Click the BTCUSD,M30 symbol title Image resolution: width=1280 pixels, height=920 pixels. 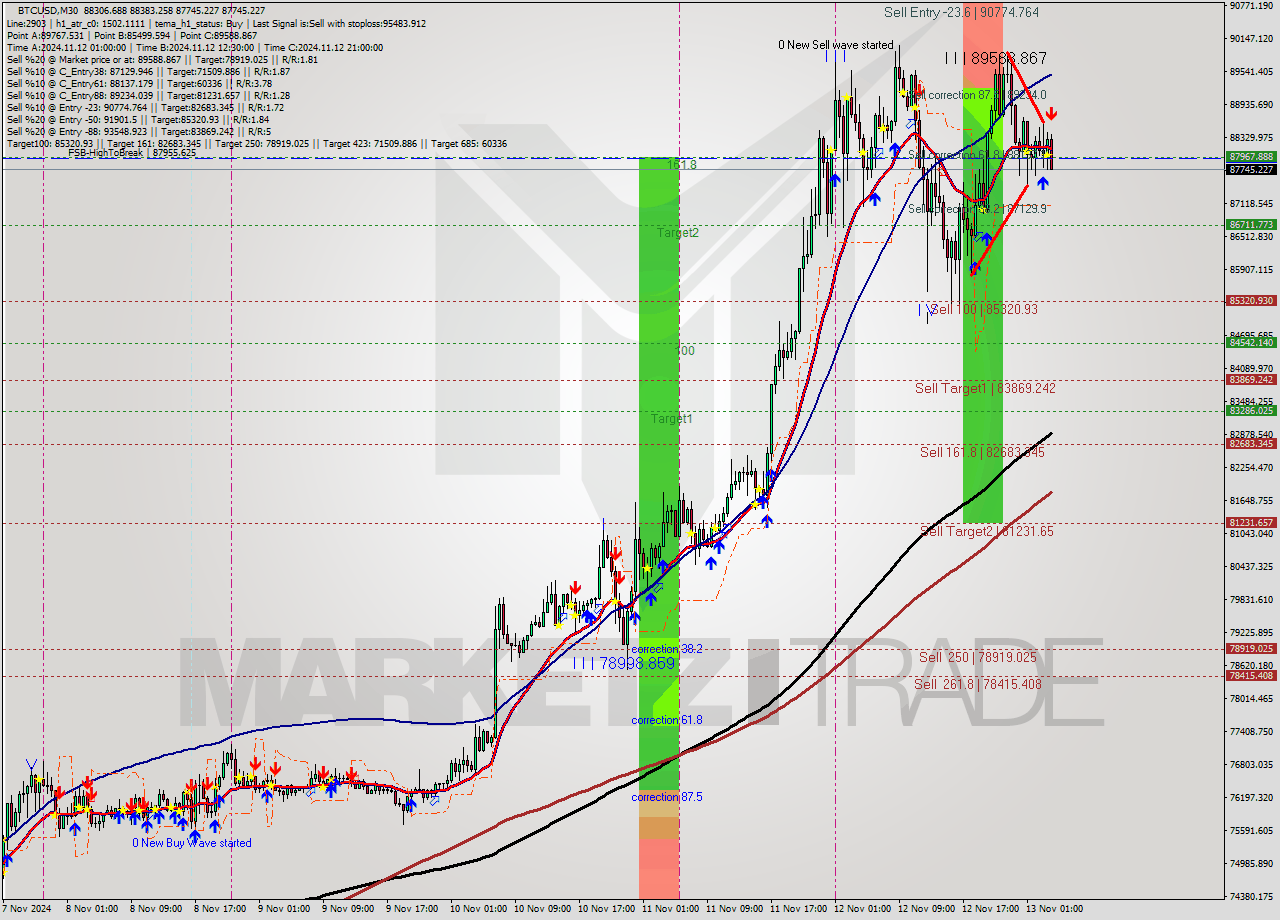(50, 9)
